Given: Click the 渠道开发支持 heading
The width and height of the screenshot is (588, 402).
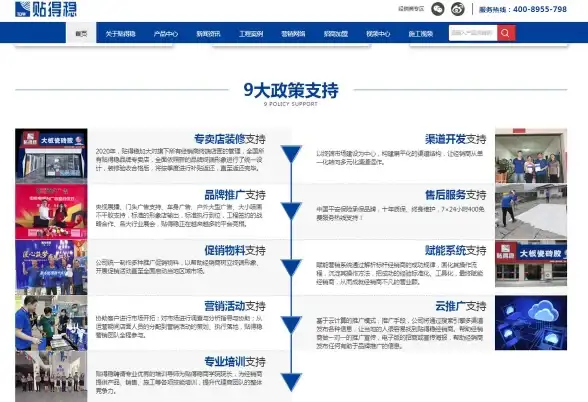Looking at the screenshot, I should (455, 139).
